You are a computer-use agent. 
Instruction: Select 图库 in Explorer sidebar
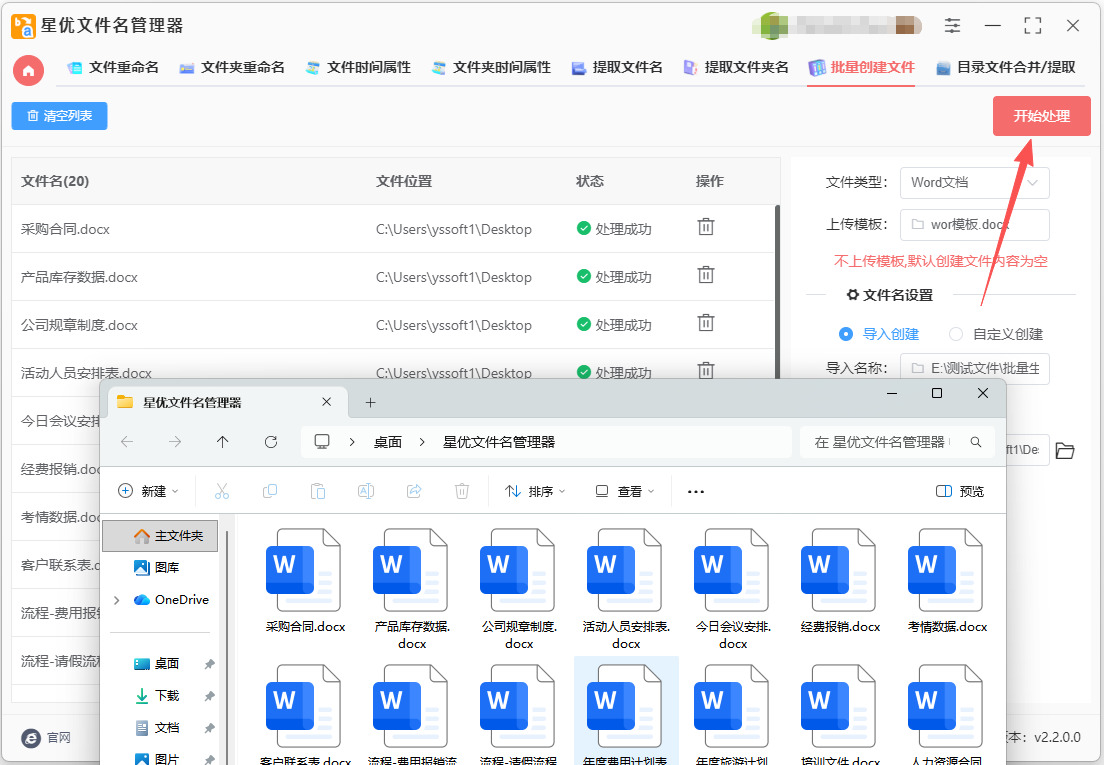tap(156, 567)
